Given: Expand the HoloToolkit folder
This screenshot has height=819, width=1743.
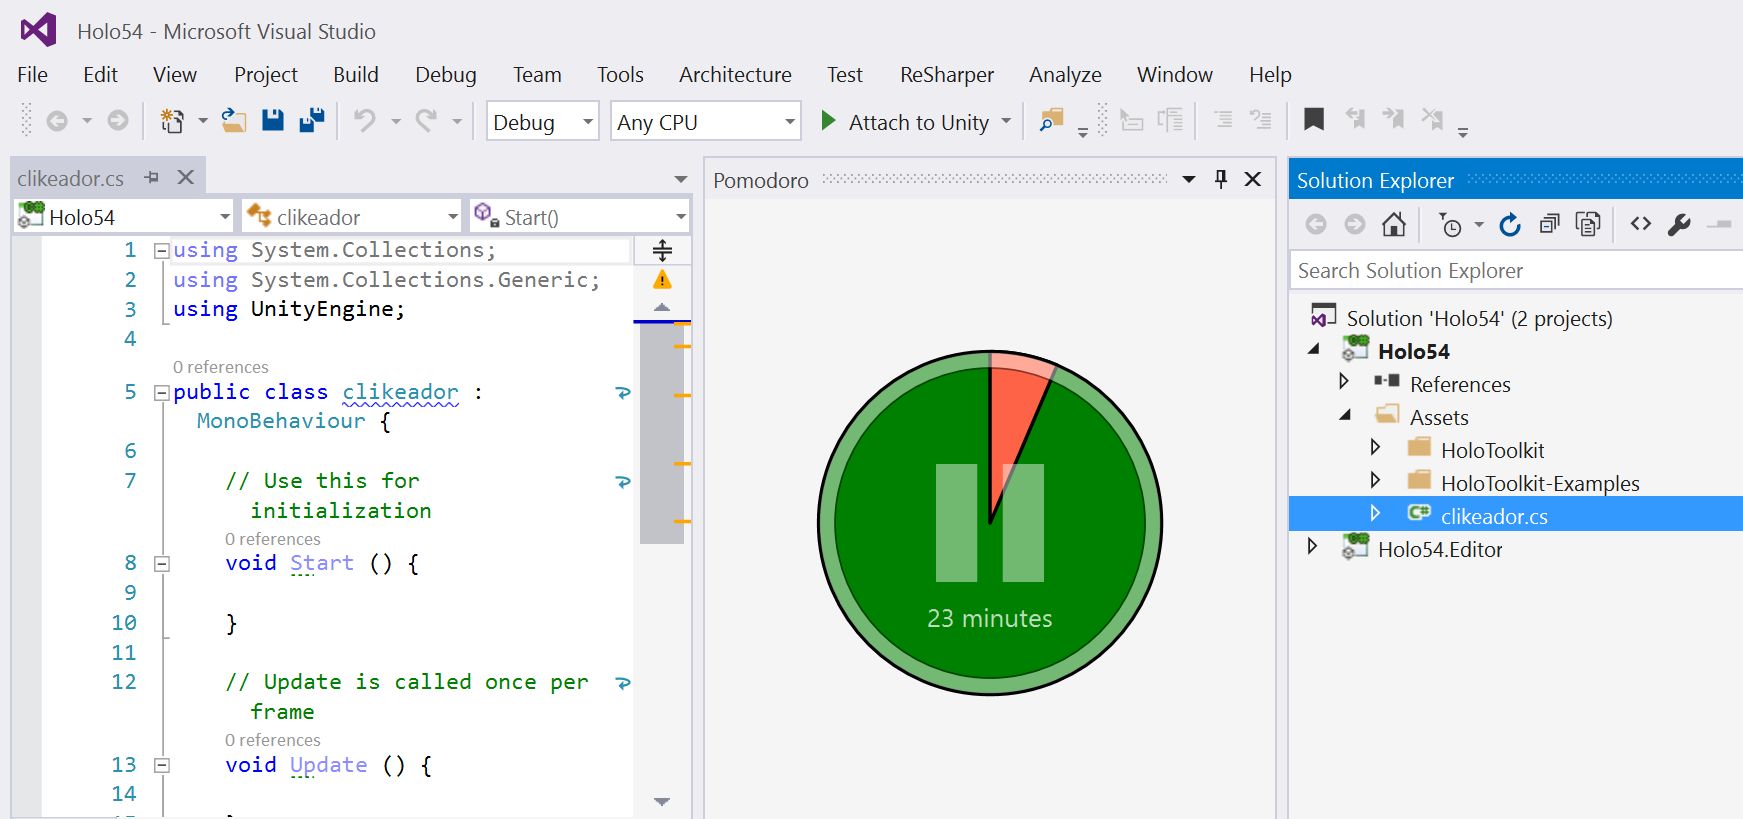Looking at the screenshot, I should [x=1375, y=449].
